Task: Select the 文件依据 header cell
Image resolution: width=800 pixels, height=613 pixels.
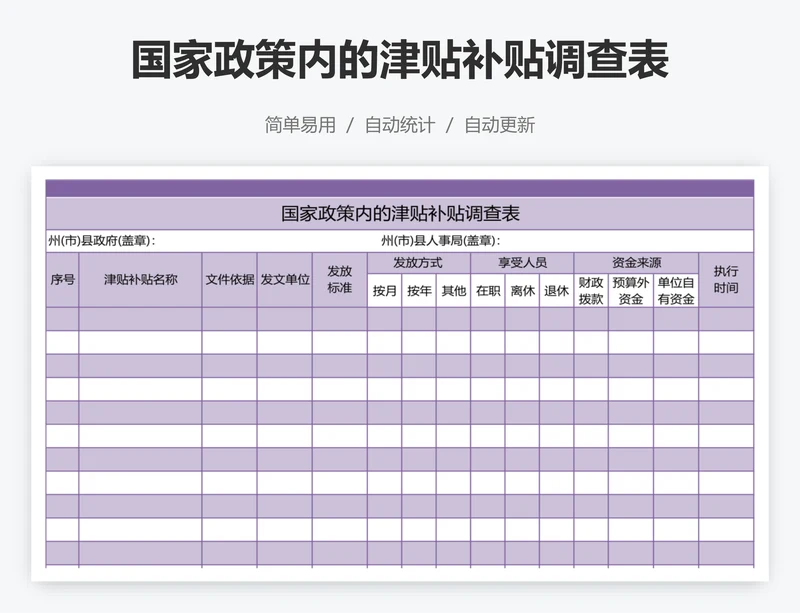Action: click(x=230, y=280)
